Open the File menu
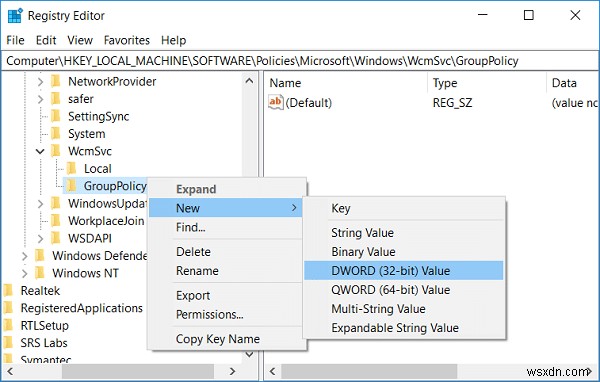 click(15, 40)
